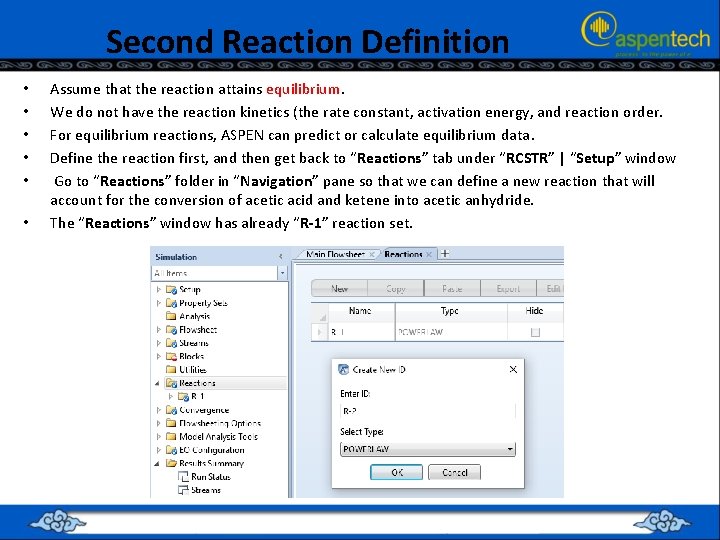The height and width of the screenshot is (540, 720).
Task: Switch to the Reactions tab
Action: [403, 254]
